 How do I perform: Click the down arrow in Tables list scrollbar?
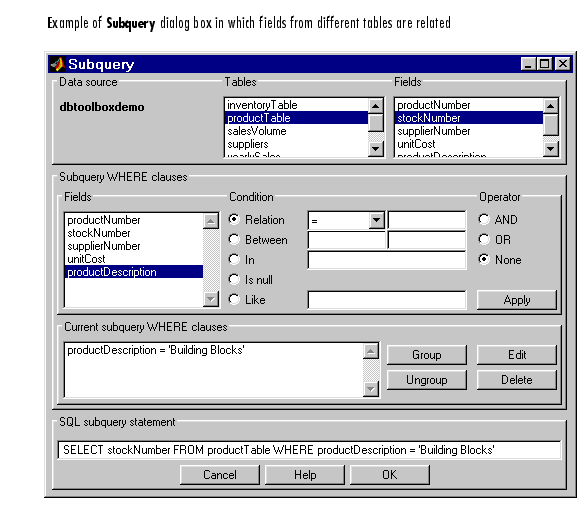376,149
